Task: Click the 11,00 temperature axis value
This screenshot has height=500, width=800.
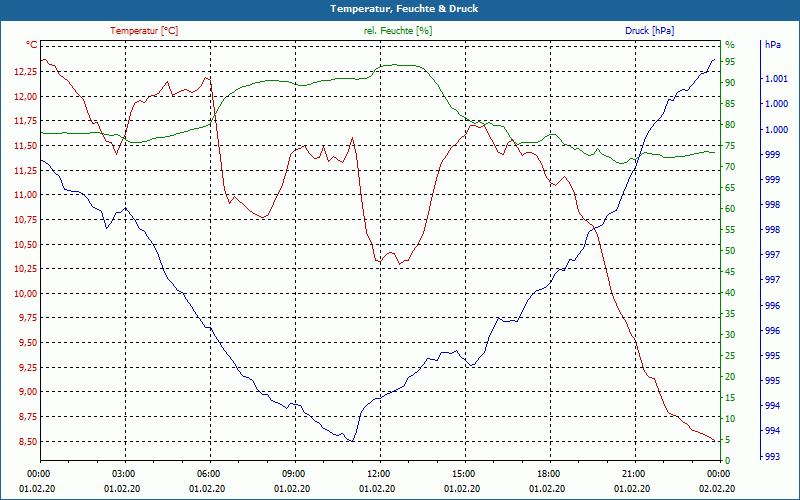Action: tap(26, 195)
